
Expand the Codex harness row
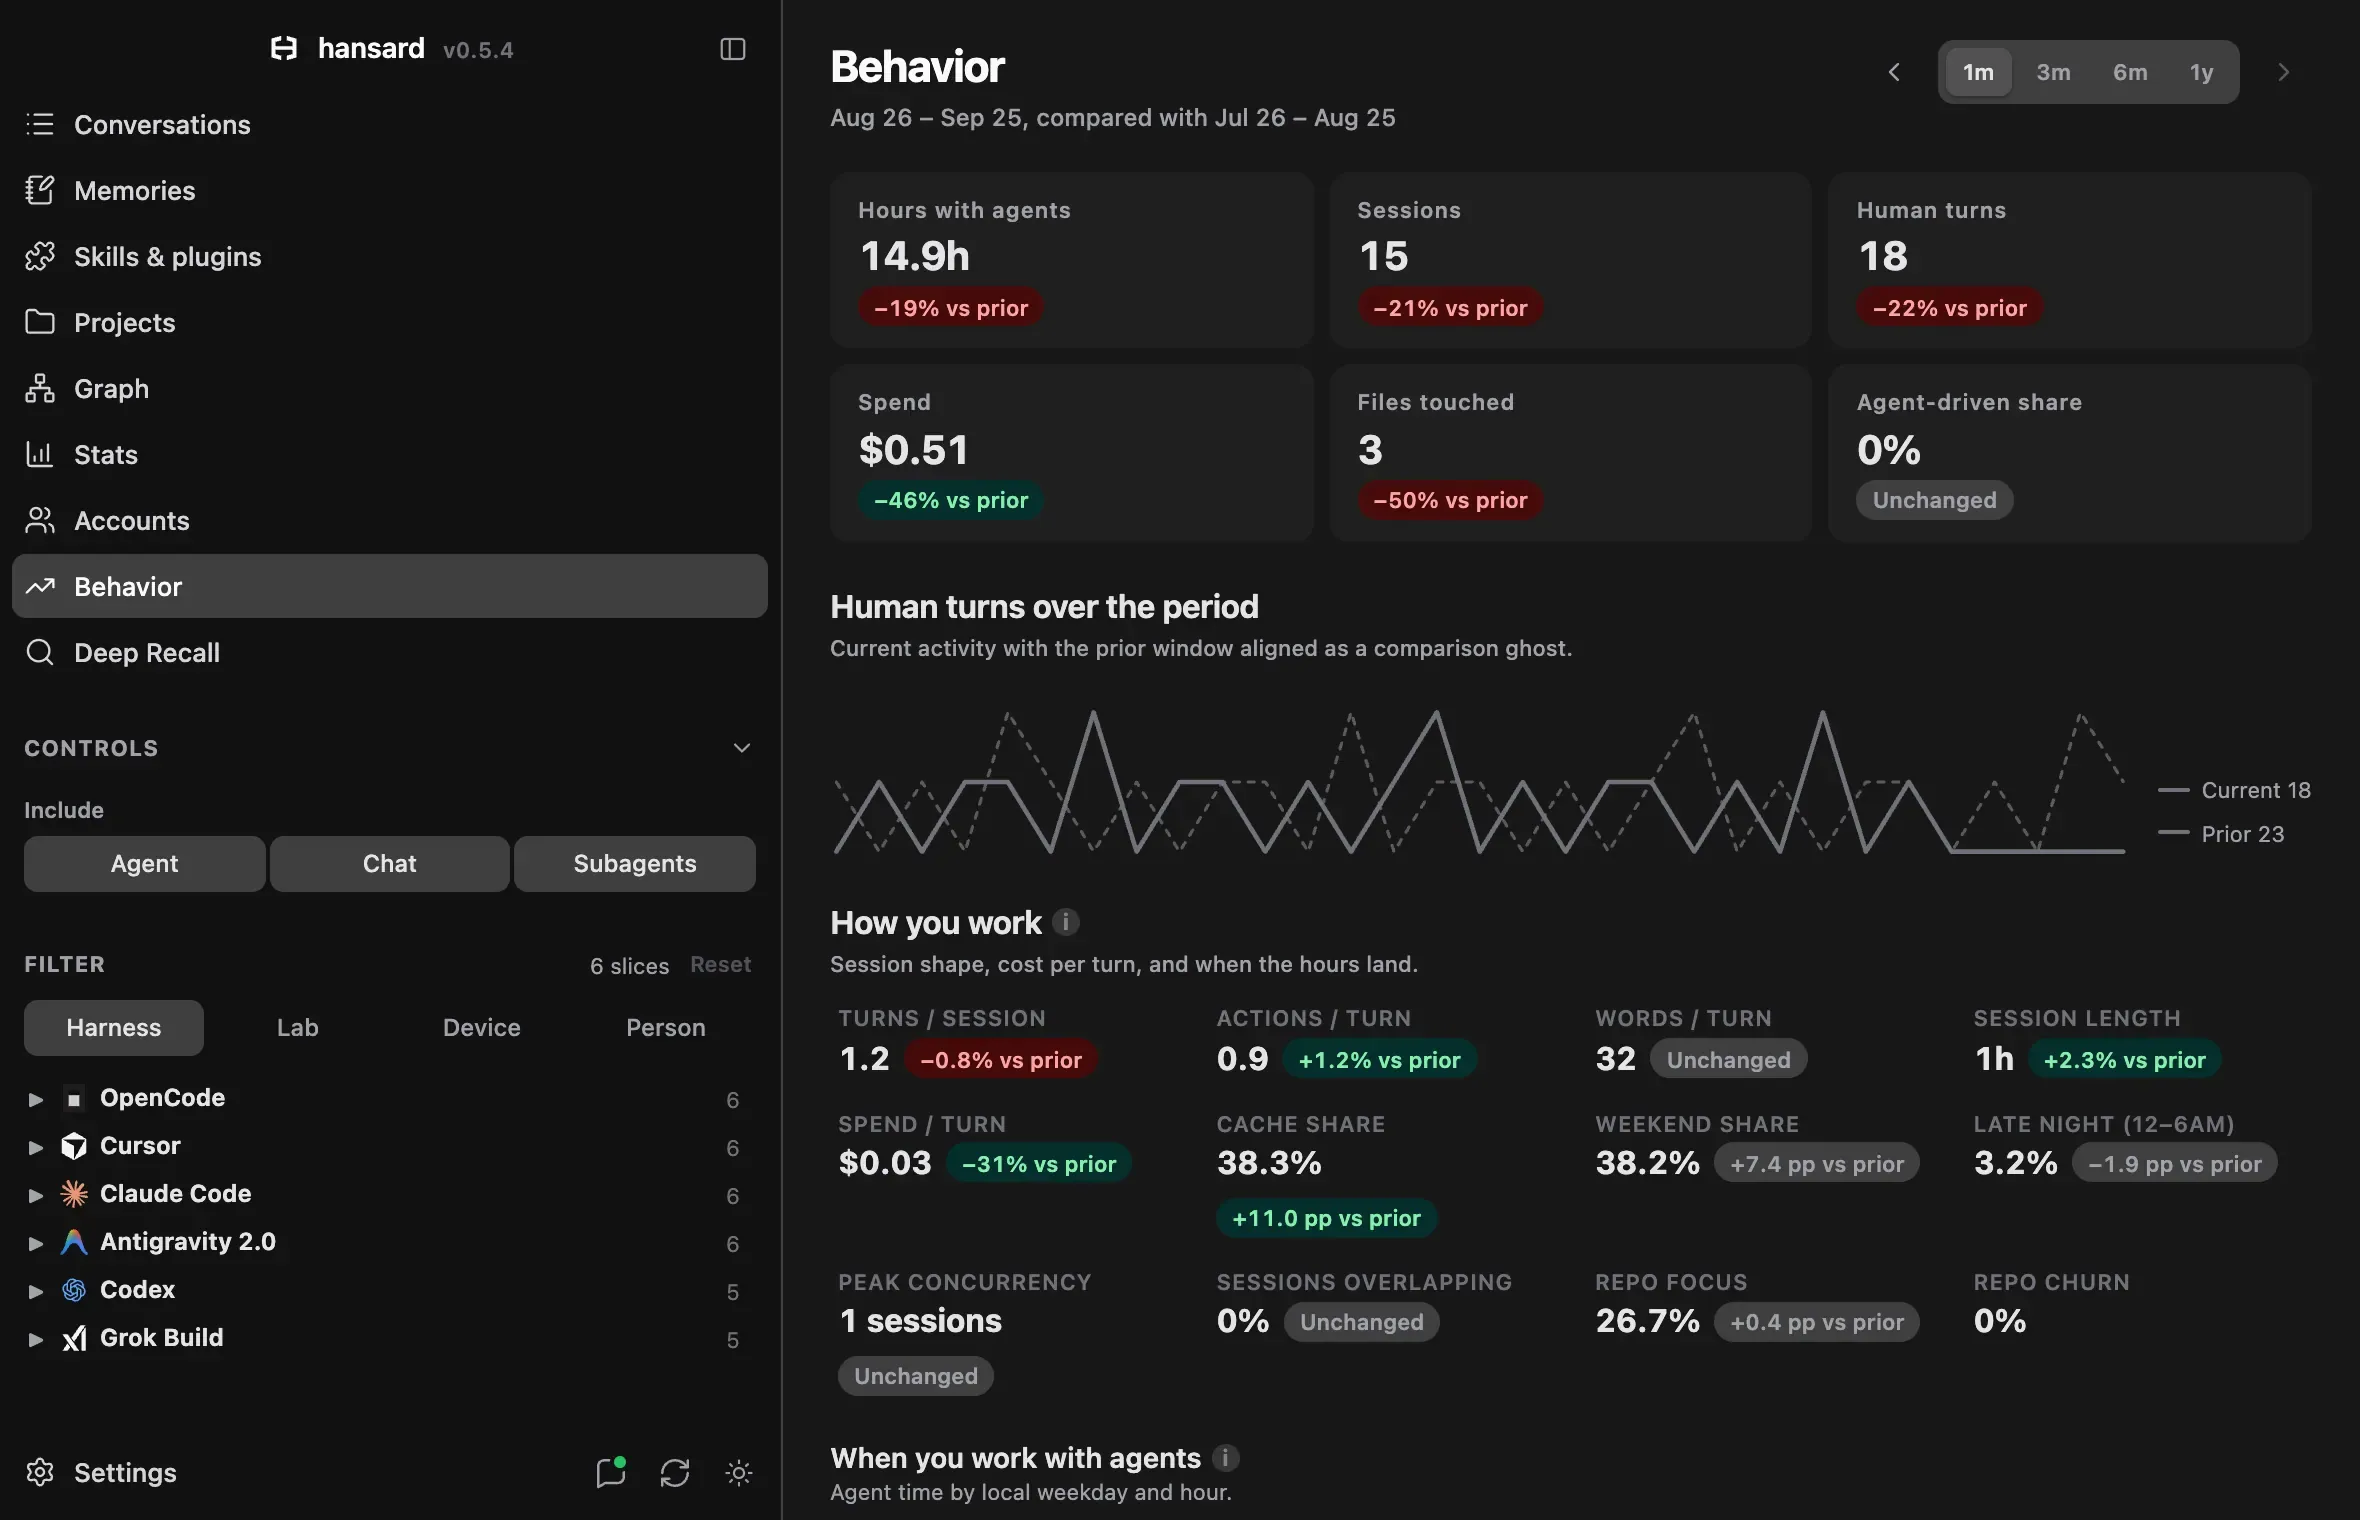pyautogui.click(x=36, y=1291)
